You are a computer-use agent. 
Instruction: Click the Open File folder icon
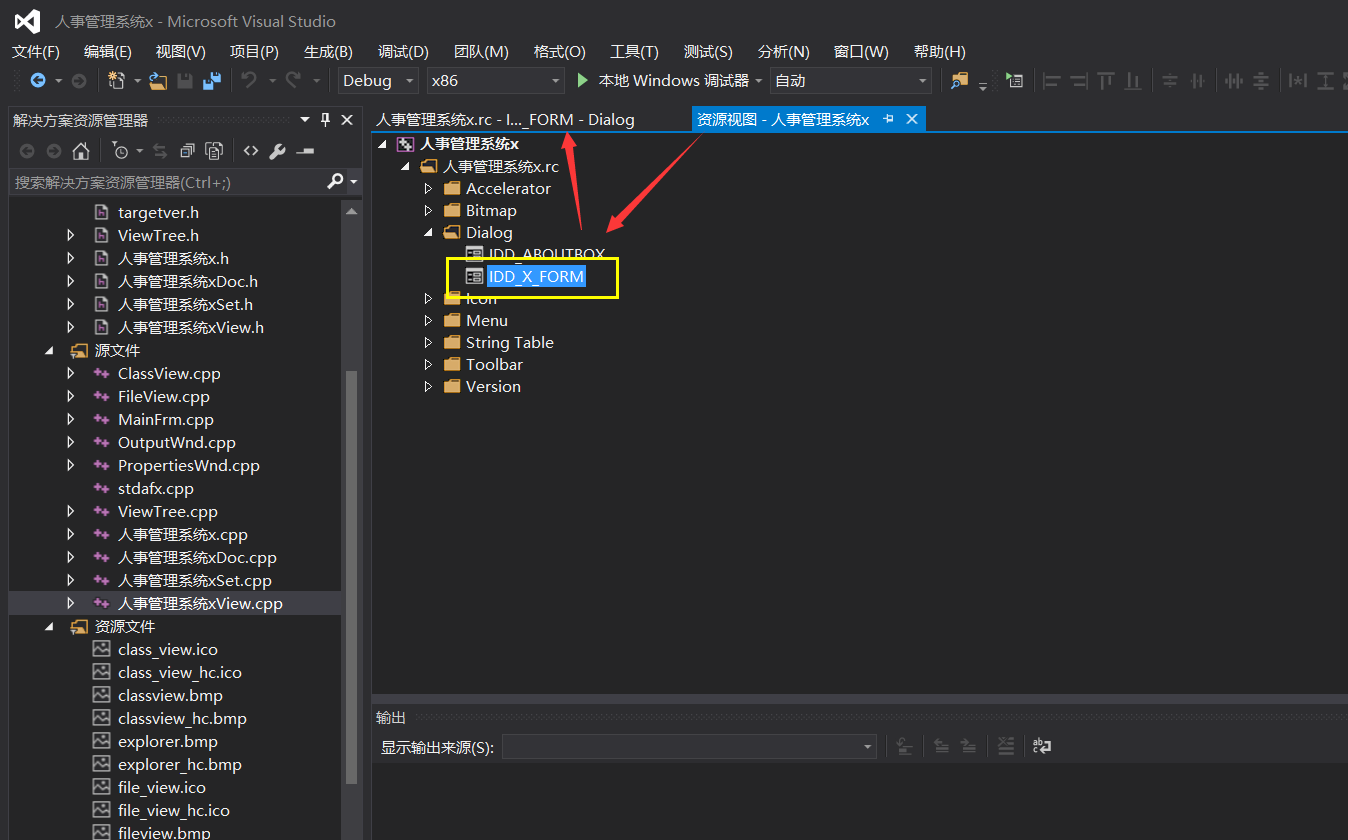[x=158, y=81]
